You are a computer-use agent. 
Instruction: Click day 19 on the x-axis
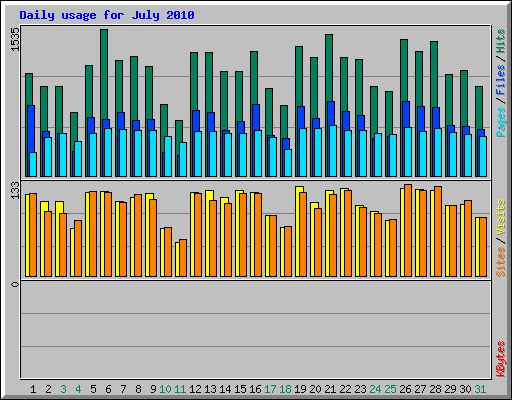pyautogui.click(x=300, y=389)
